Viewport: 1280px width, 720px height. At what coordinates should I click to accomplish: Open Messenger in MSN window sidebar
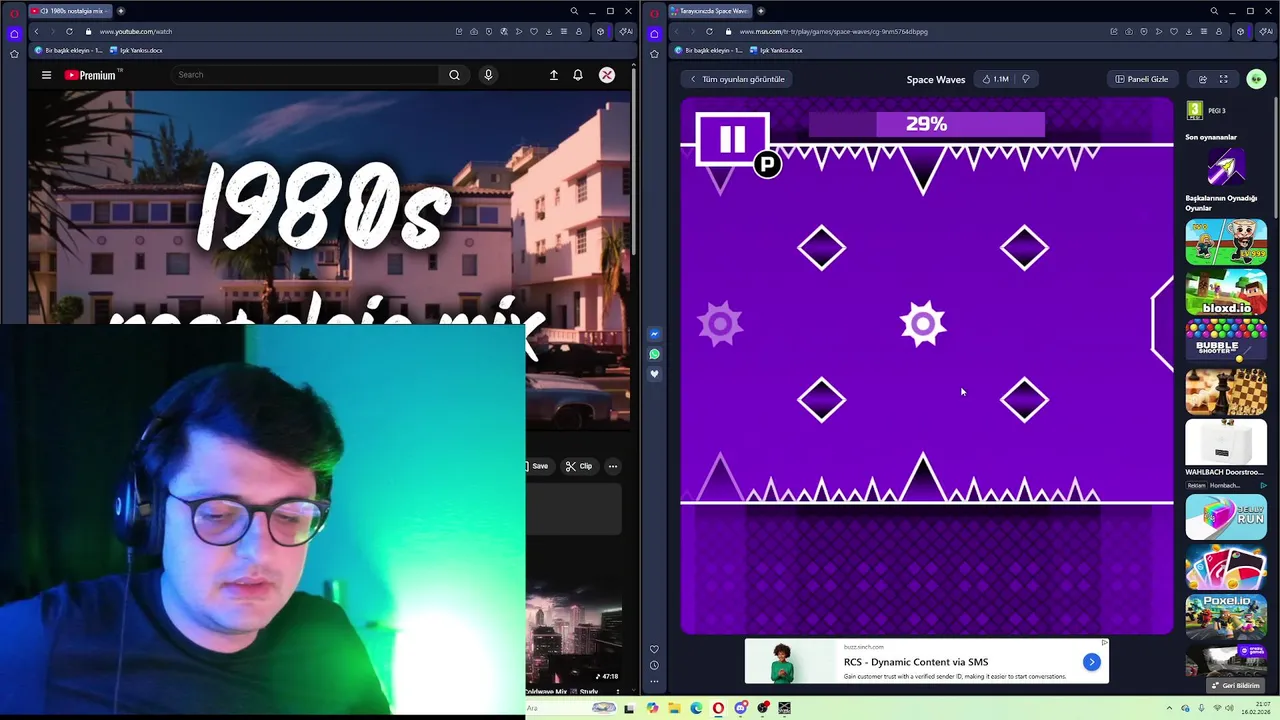coord(654,334)
